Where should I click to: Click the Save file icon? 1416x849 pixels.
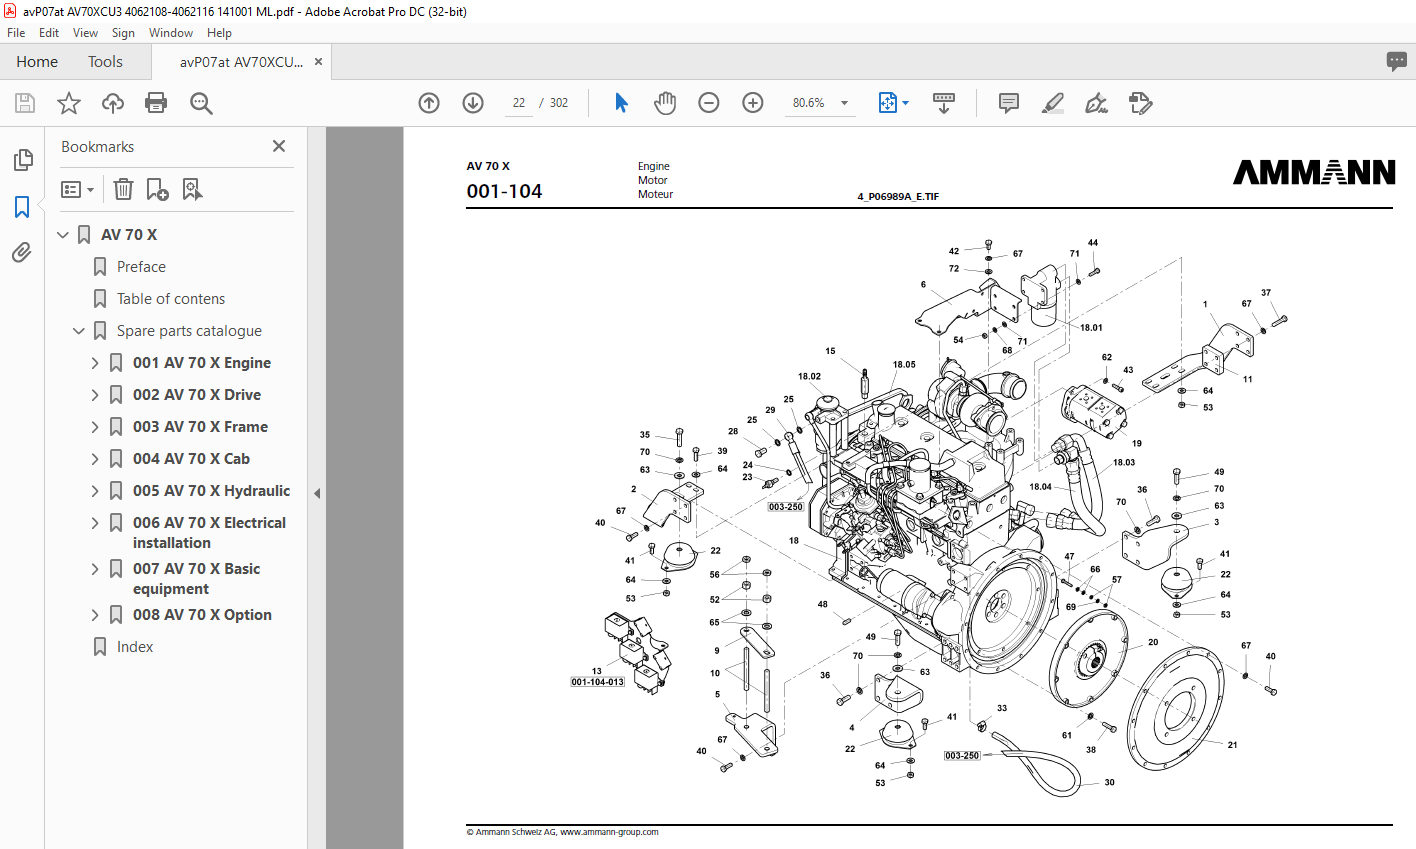pyautogui.click(x=25, y=103)
